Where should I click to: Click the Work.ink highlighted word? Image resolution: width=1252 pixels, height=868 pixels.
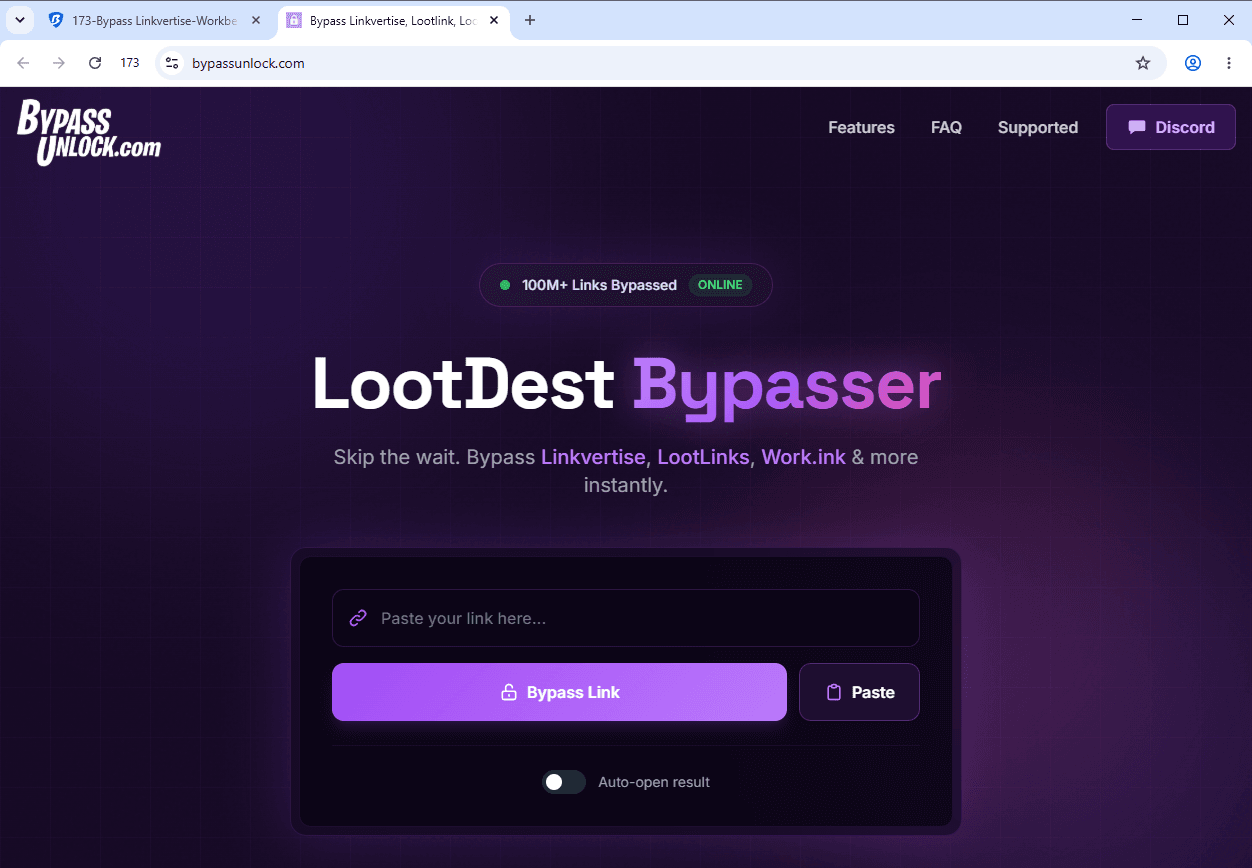[x=803, y=457]
